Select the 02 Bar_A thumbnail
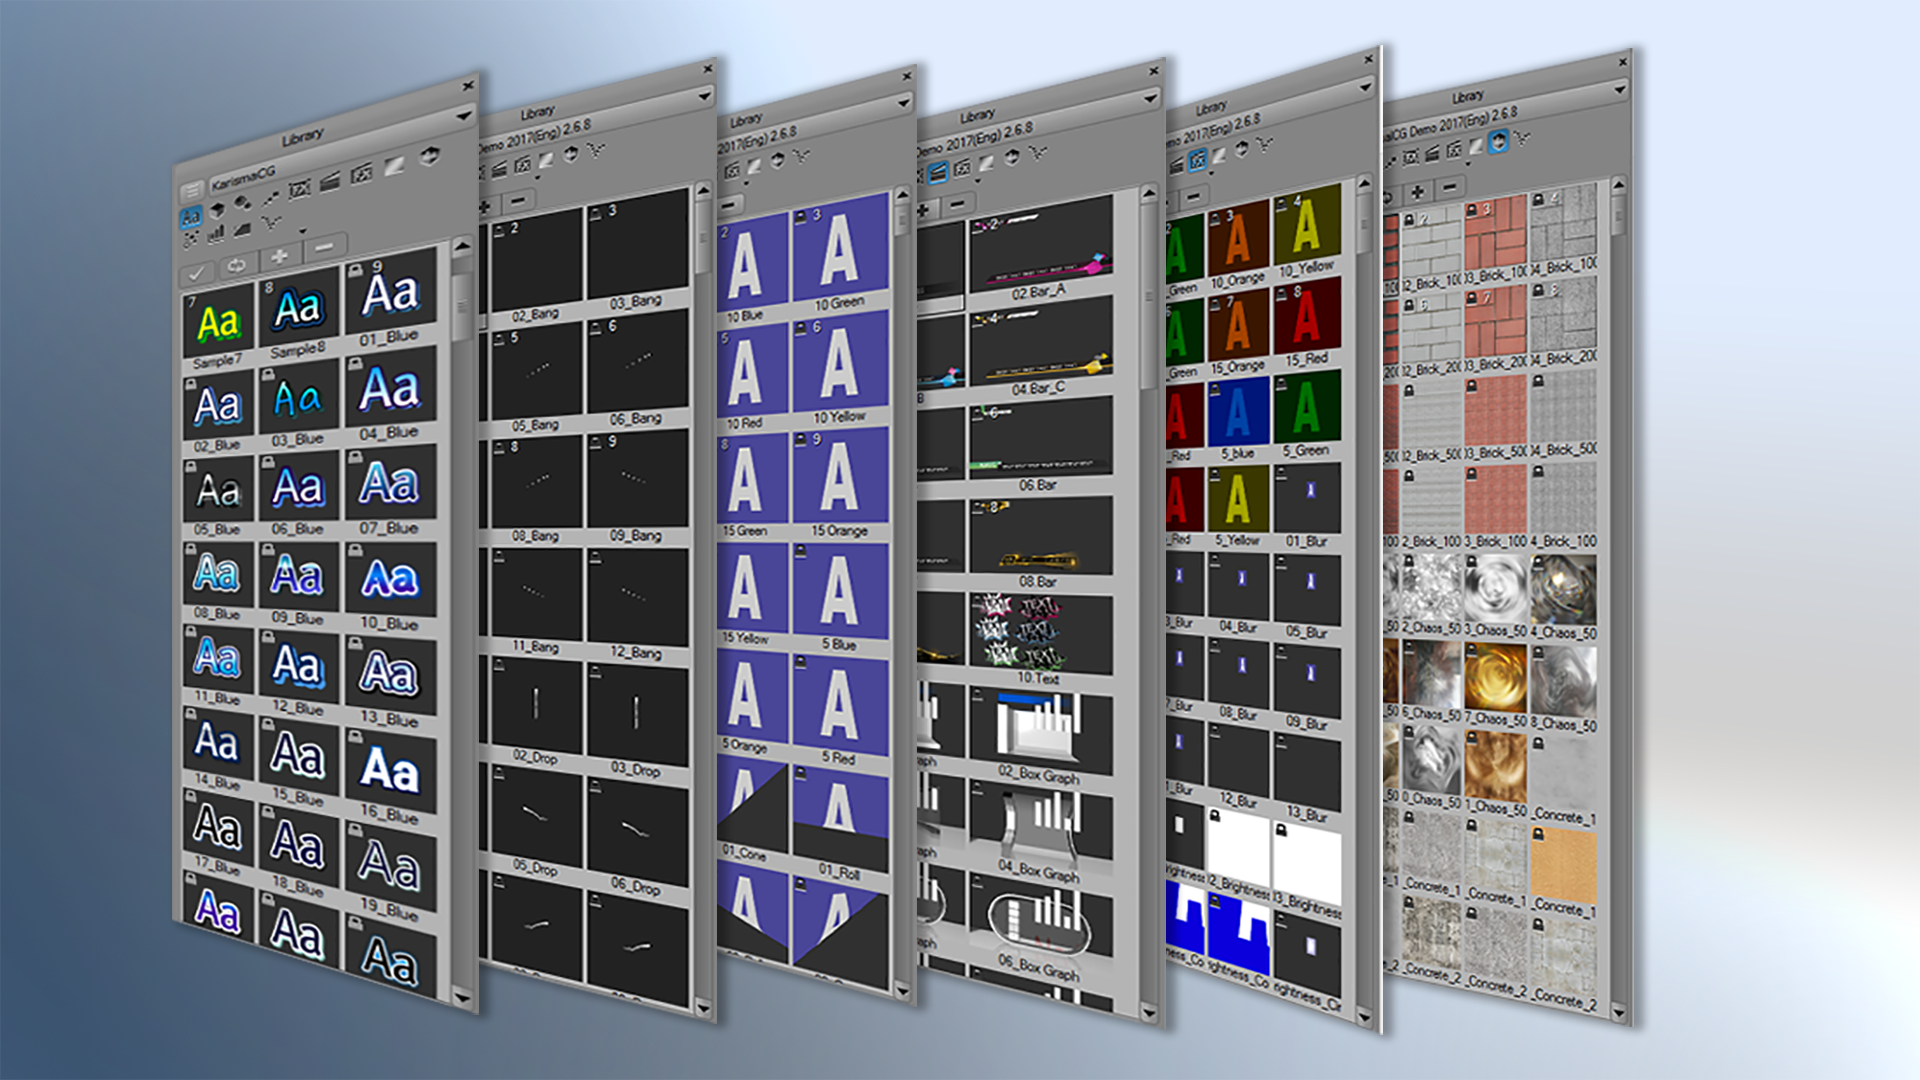 point(1040,240)
